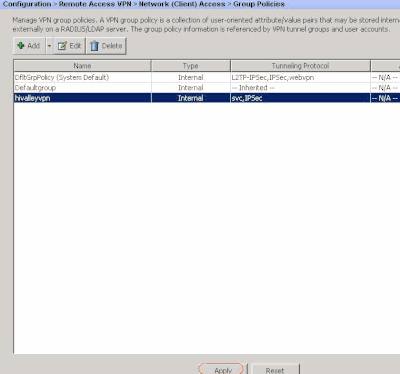This screenshot has width=400, height=374.
Task: Sort by Tunneling Protocol column header
Action: pos(300,66)
